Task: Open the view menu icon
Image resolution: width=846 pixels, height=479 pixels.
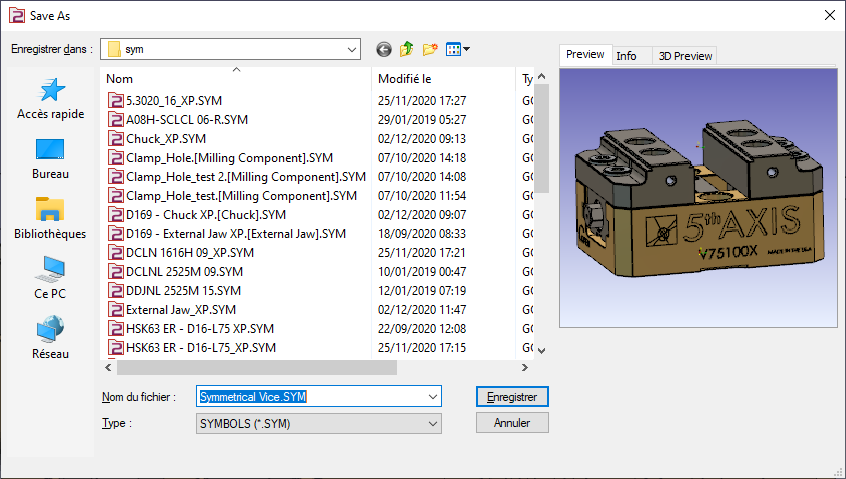Action: click(x=457, y=49)
